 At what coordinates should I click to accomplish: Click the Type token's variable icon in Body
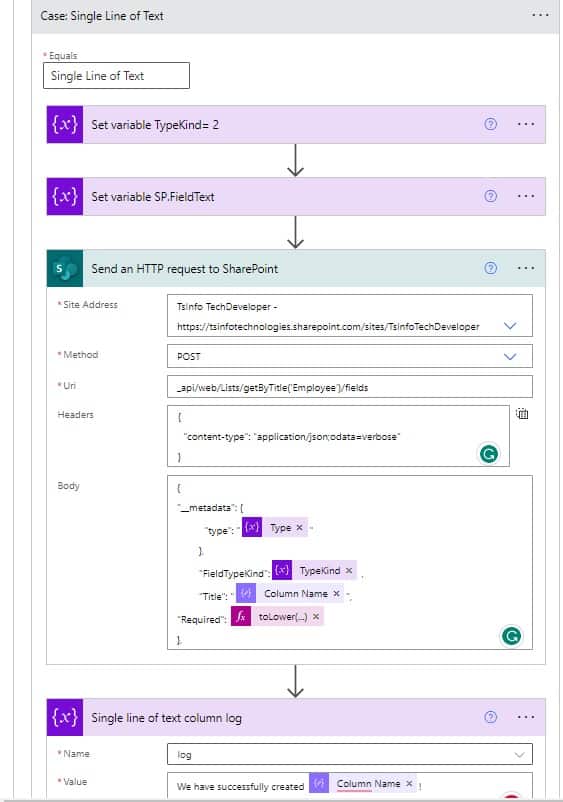pos(252,527)
